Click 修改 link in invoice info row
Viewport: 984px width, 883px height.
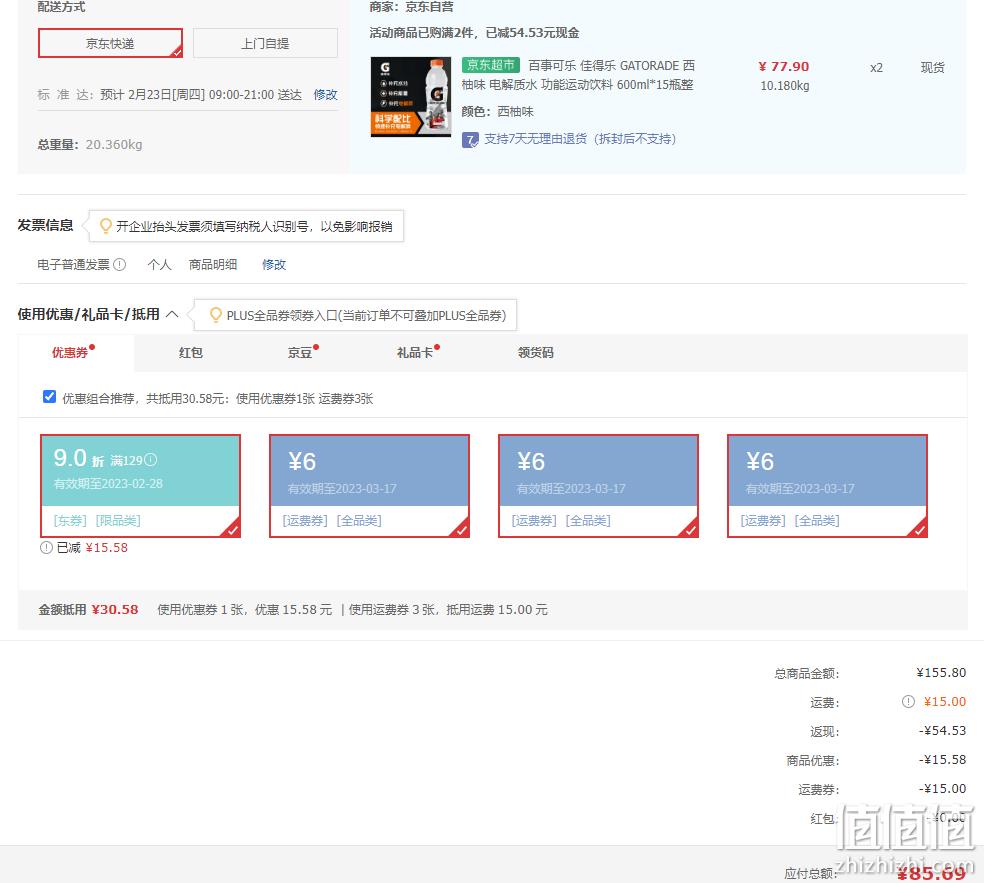[274, 265]
